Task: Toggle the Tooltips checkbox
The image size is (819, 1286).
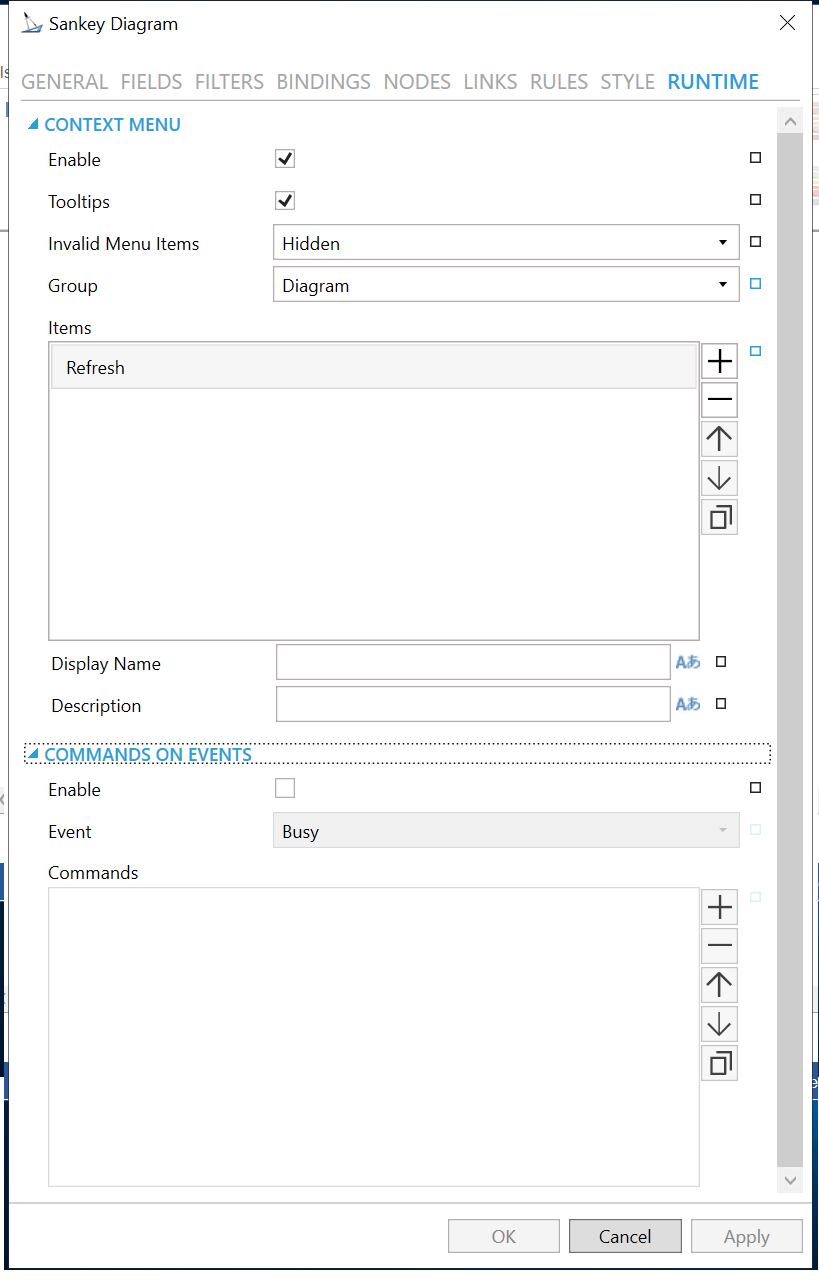Action: coord(285,201)
